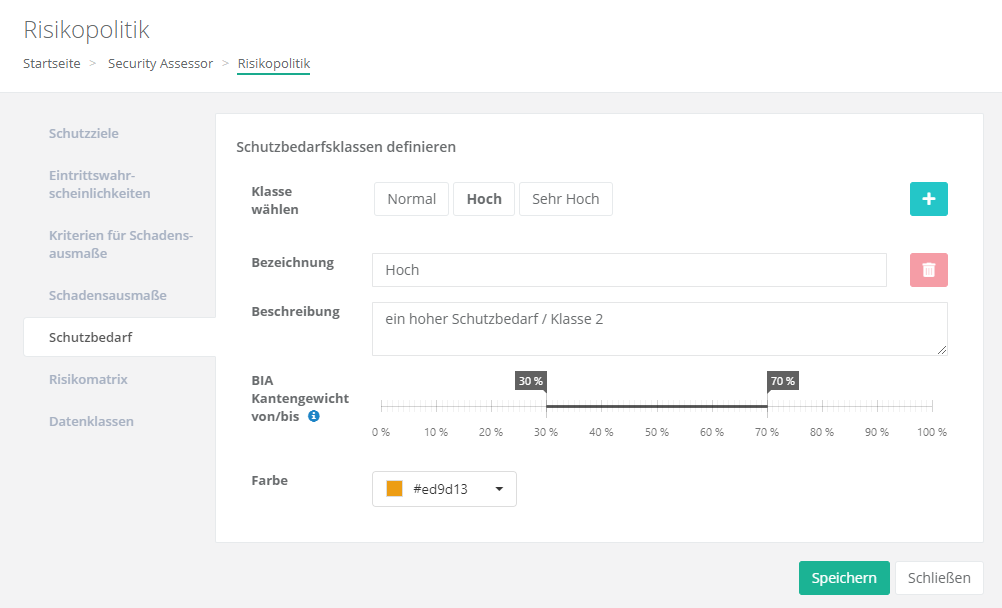Select the Sehr Hoch class toggle
The height and width of the screenshot is (608, 1002).
(x=565, y=199)
